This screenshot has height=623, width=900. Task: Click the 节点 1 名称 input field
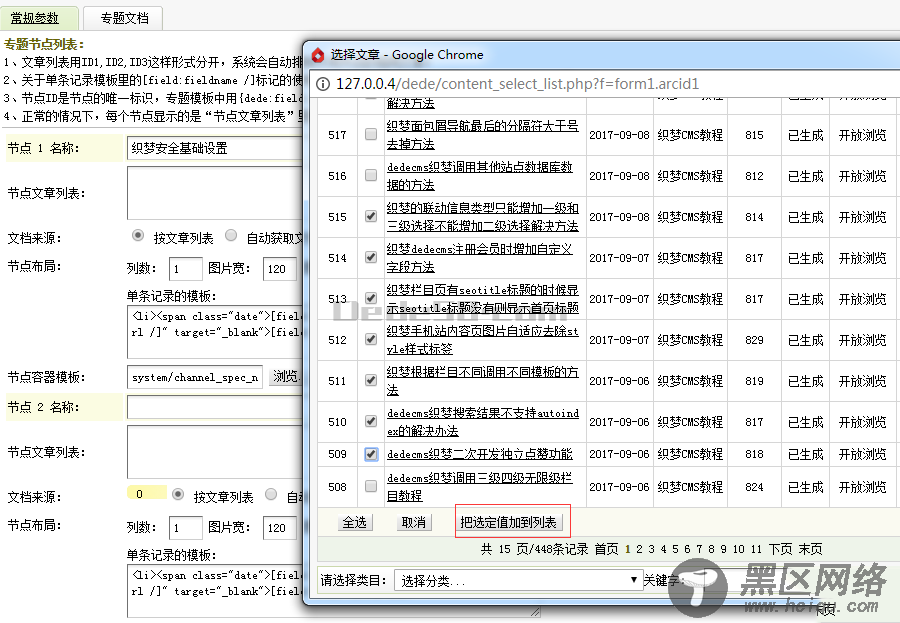point(215,148)
